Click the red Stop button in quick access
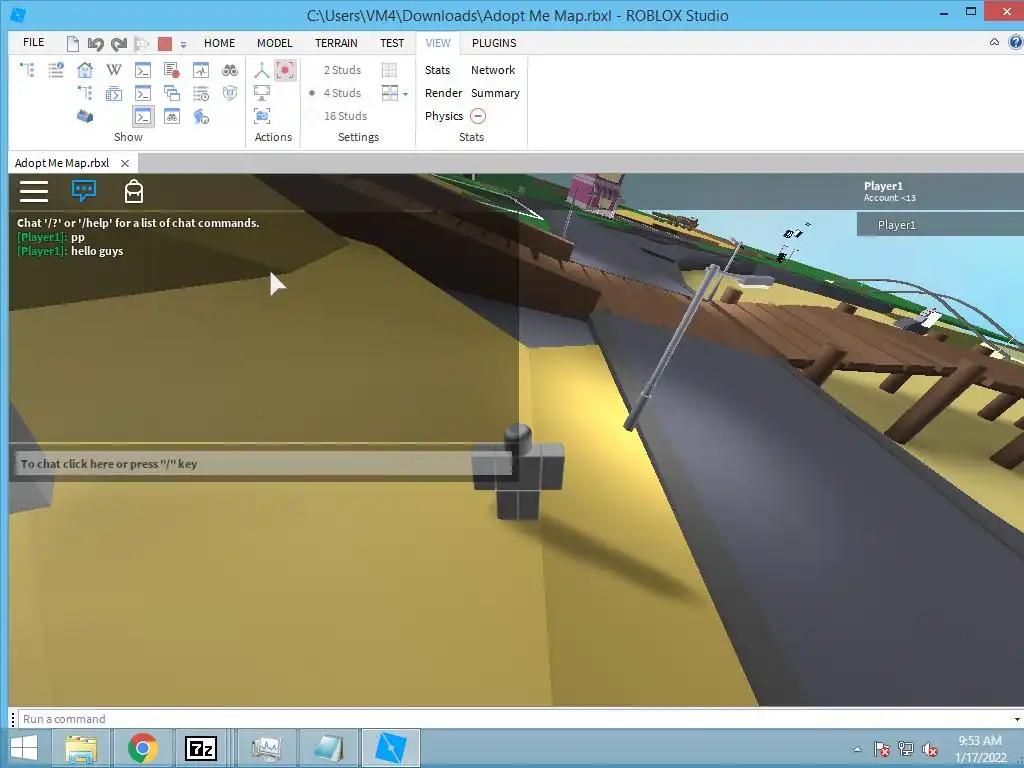1024x768 pixels. (165, 44)
